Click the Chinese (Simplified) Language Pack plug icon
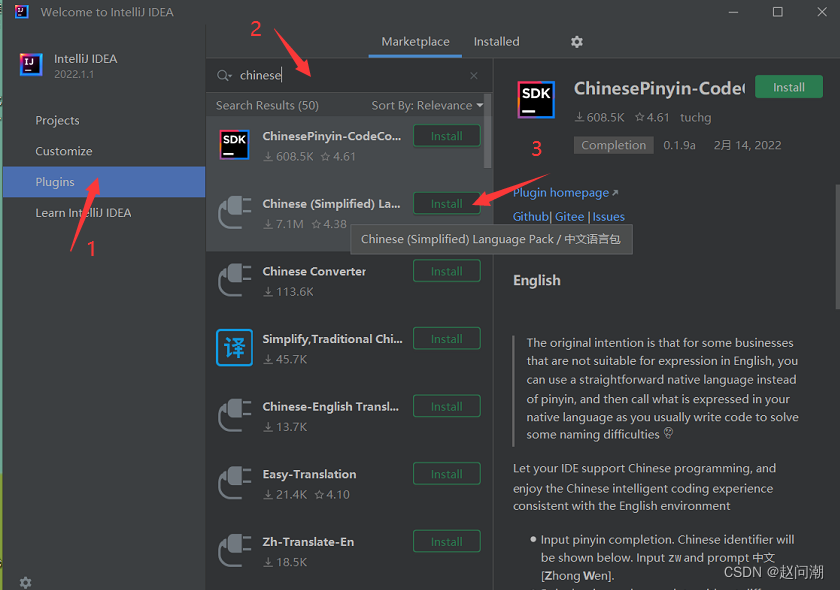This screenshot has height=590, width=840. [234, 212]
